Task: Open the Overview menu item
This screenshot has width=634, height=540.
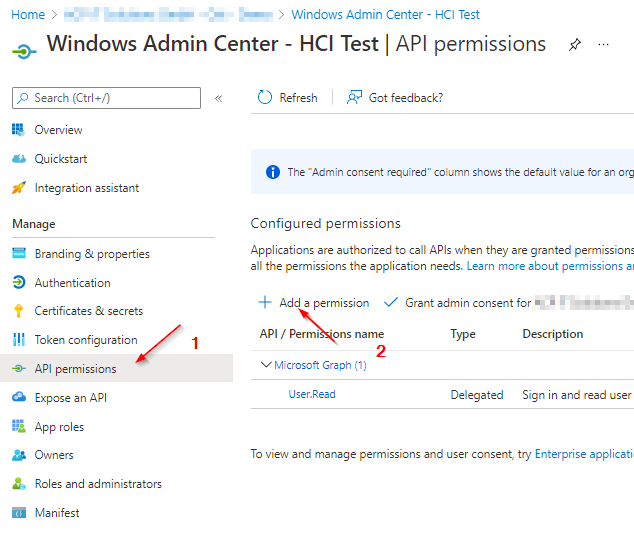Action: point(59,130)
